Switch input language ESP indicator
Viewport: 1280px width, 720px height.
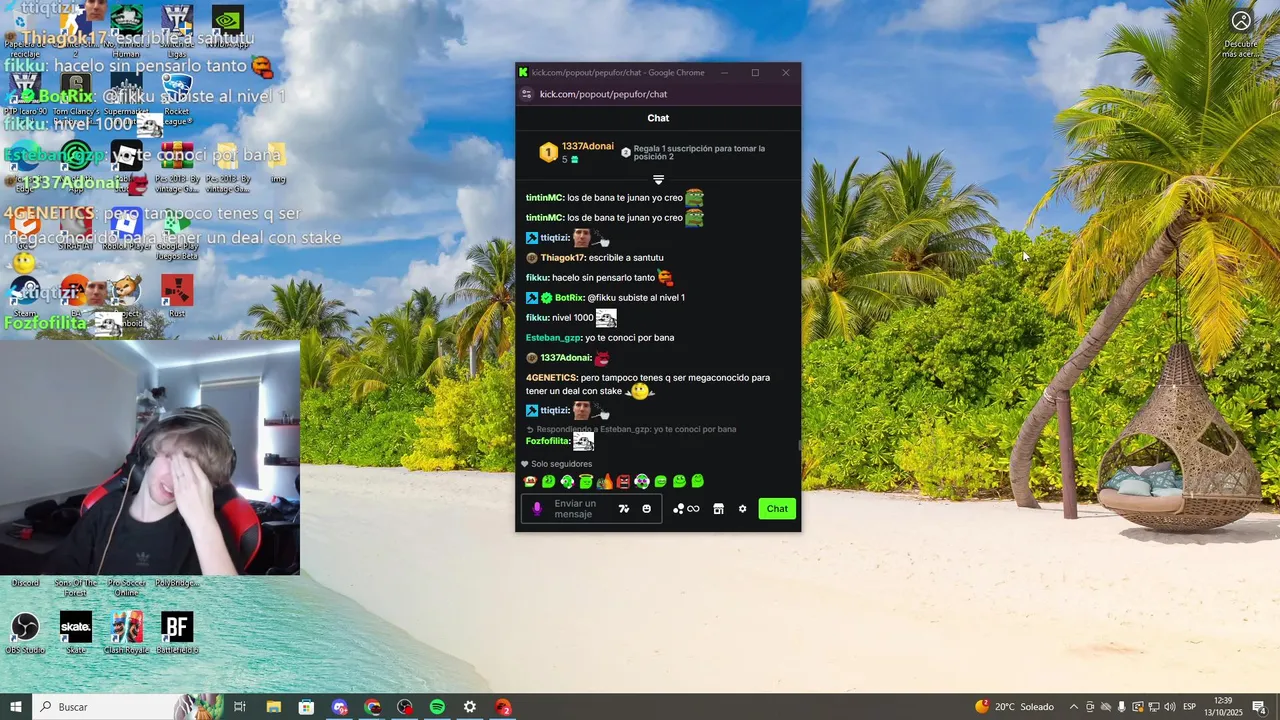coord(1190,707)
